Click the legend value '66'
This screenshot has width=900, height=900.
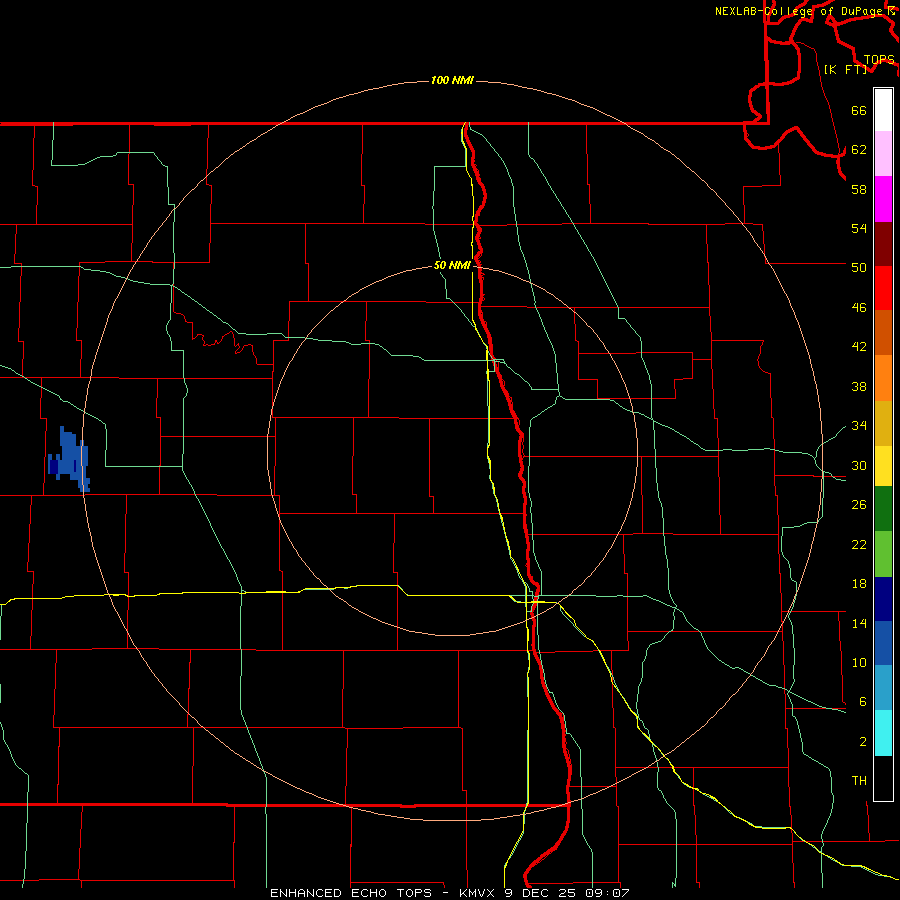click(859, 111)
